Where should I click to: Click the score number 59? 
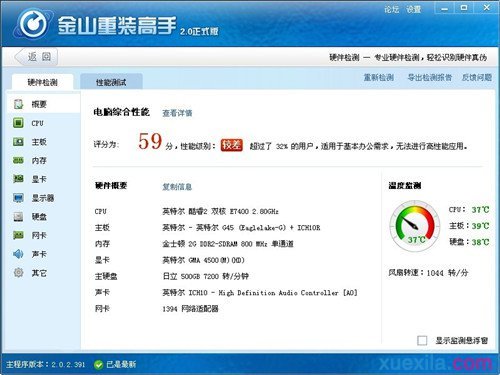150,141
